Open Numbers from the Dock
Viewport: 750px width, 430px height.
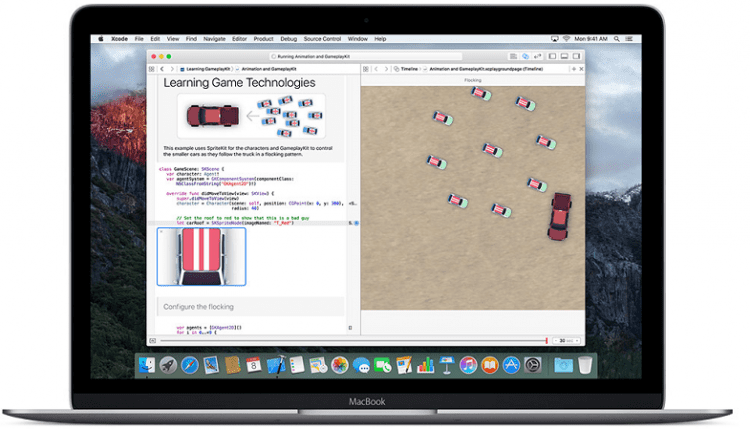click(425, 365)
